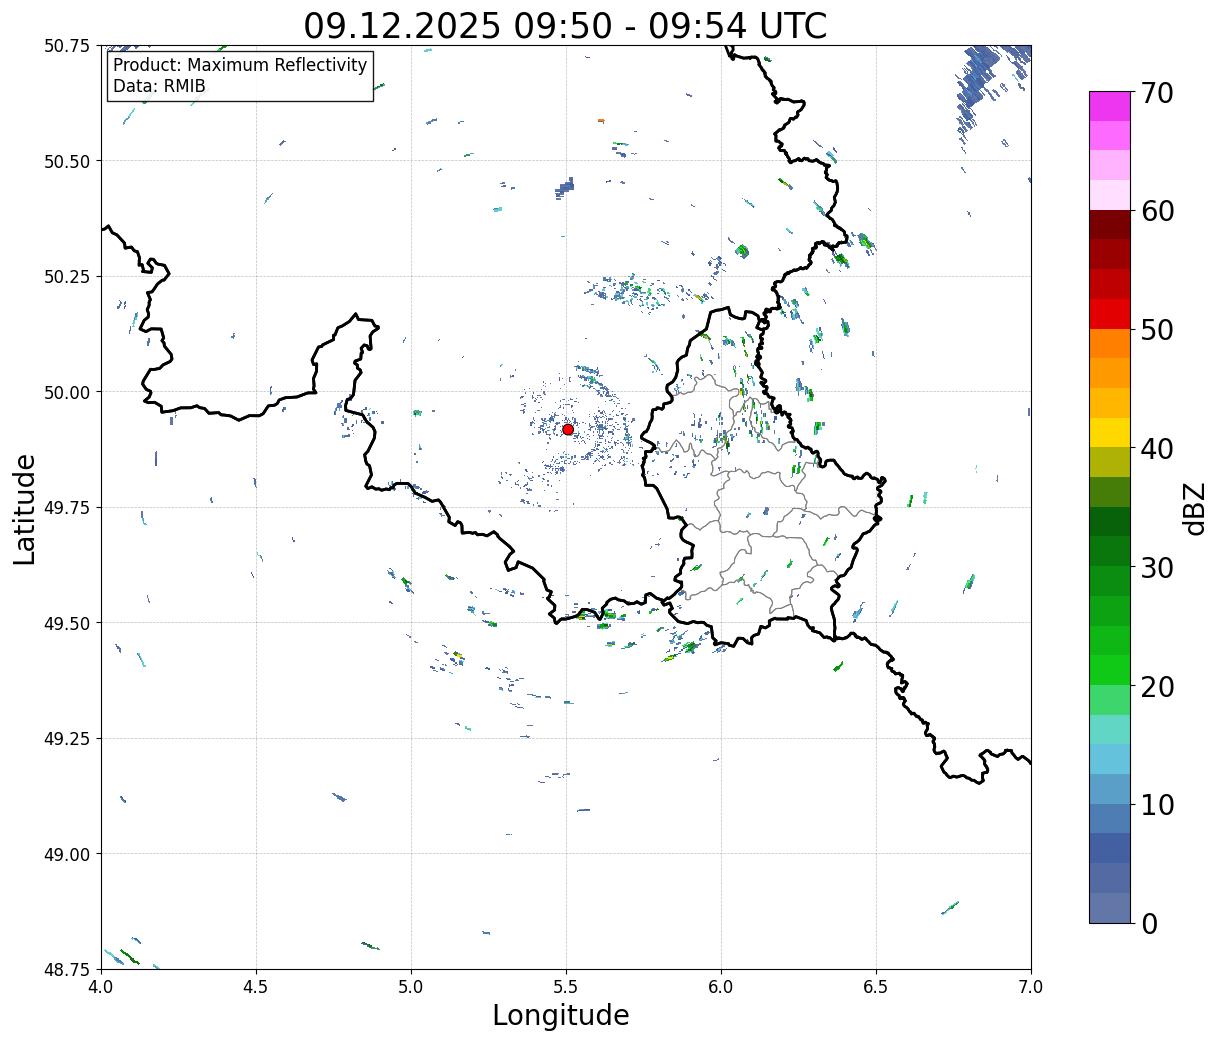The width and height of the screenshot is (1219, 1040).
Task: Click the colorbar tick label 0
Action: coord(1149,923)
